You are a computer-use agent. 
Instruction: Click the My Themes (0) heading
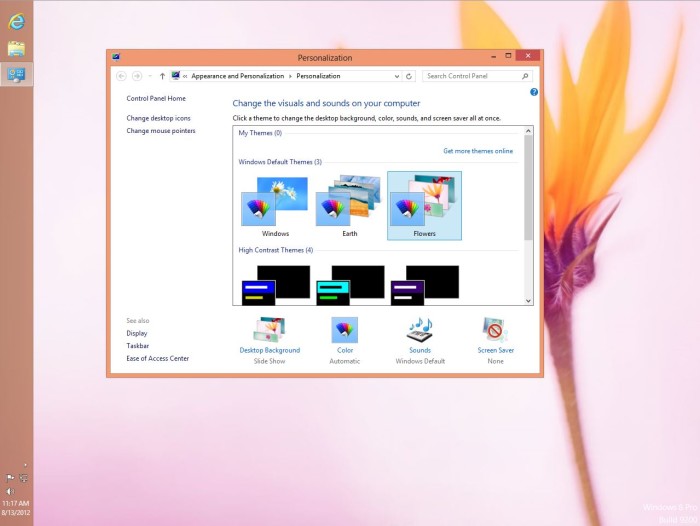260,133
